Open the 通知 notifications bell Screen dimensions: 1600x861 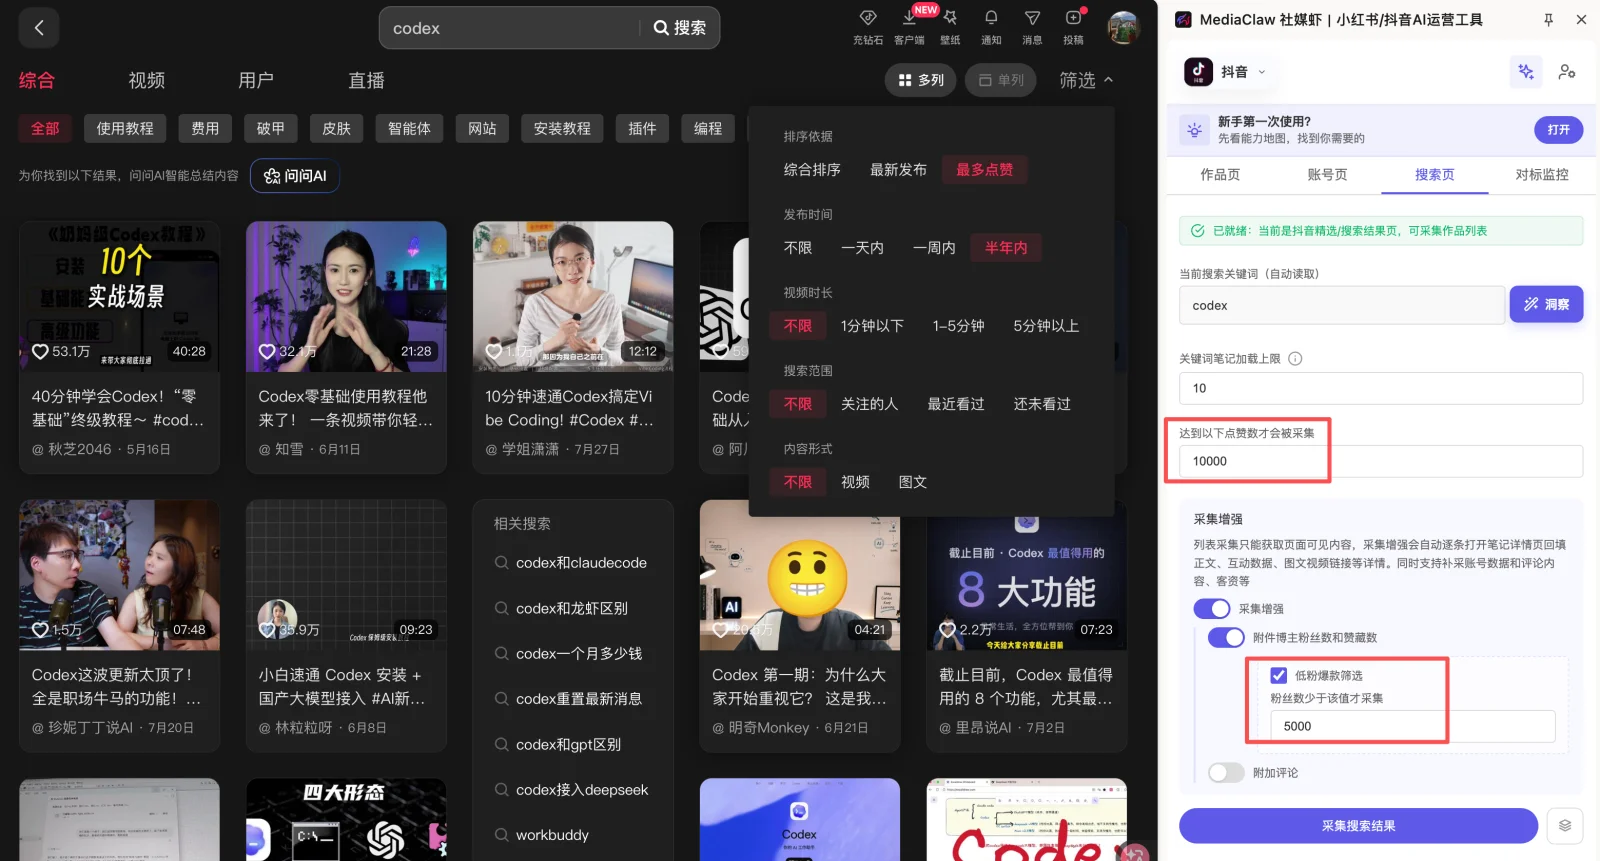point(991,18)
